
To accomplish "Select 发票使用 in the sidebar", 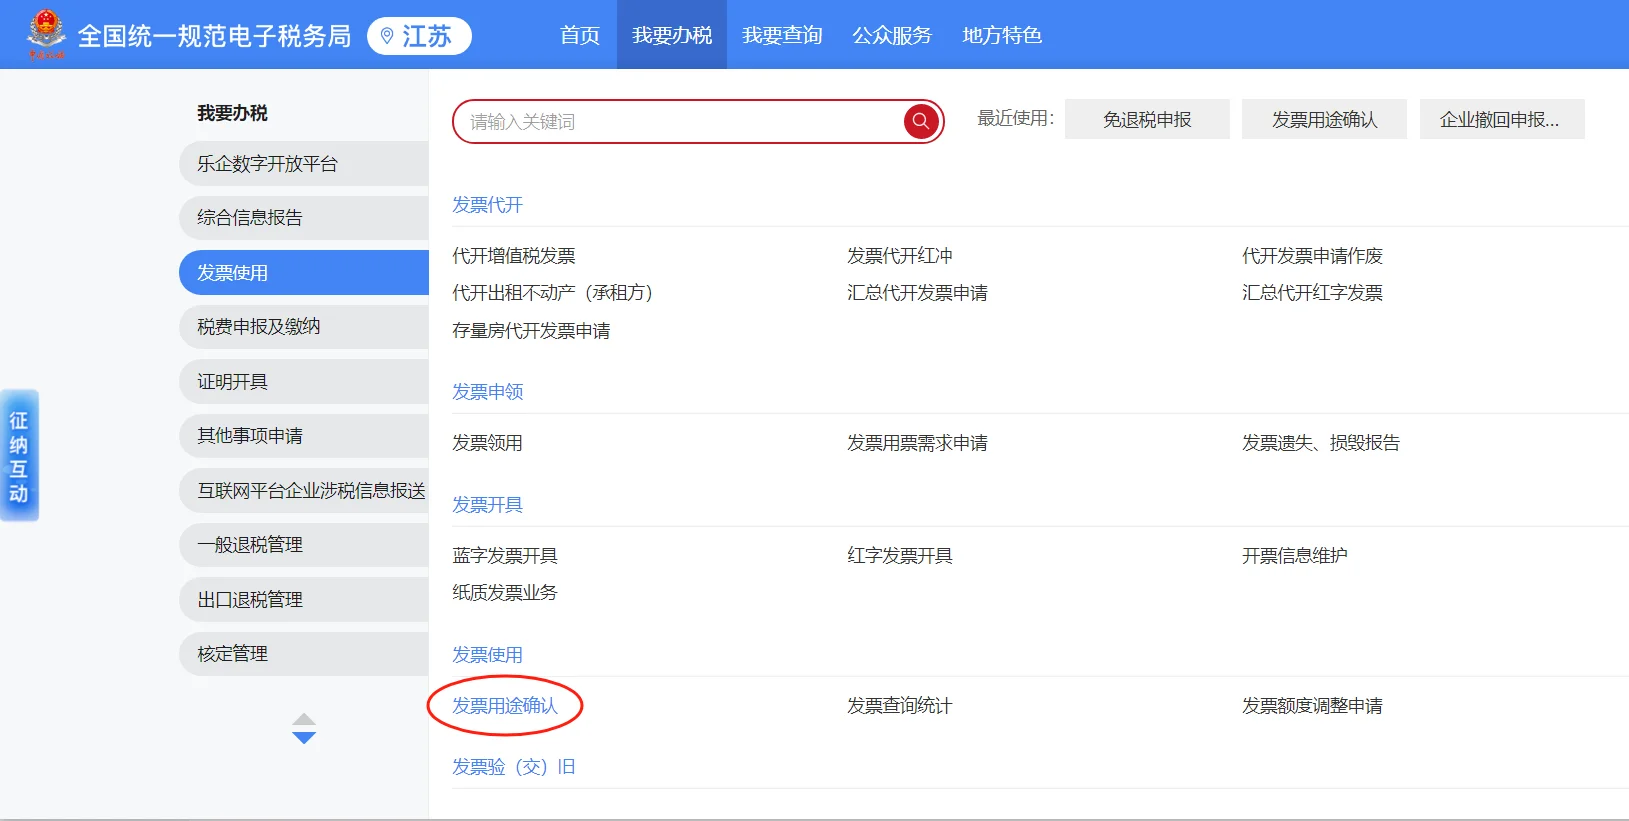I will pyautogui.click(x=304, y=273).
